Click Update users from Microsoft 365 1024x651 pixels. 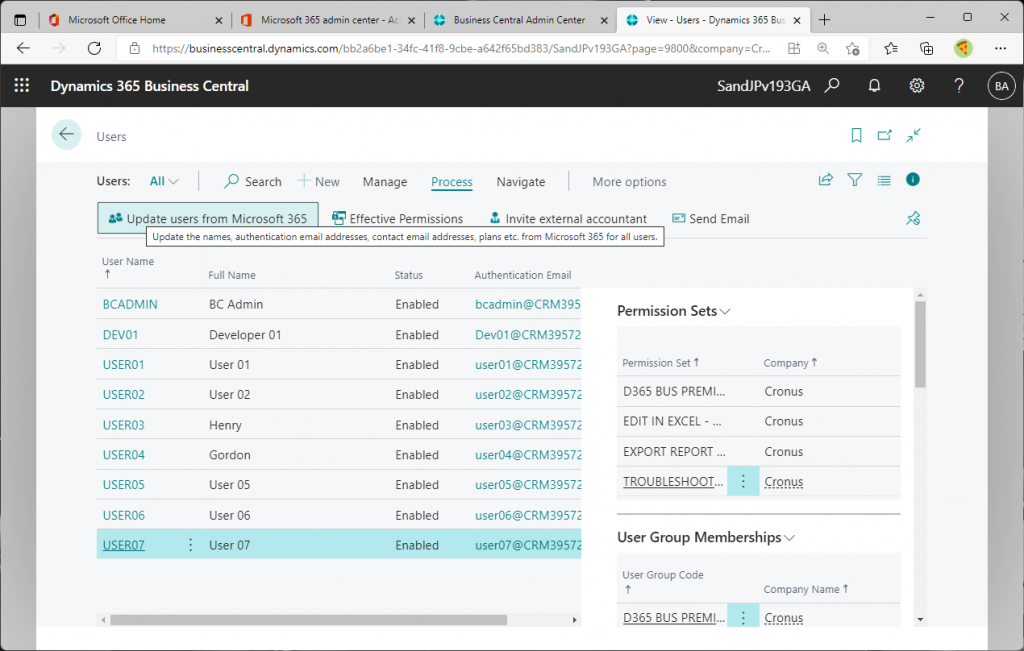pyautogui.click(x=208, y=218)
